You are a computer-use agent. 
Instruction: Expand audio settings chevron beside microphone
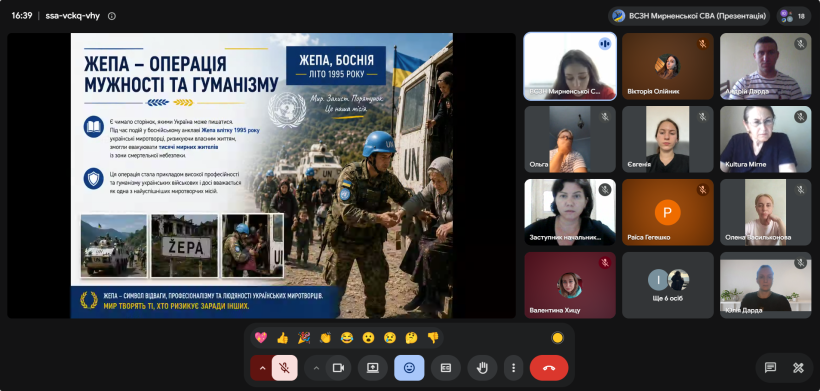point(262,368)
